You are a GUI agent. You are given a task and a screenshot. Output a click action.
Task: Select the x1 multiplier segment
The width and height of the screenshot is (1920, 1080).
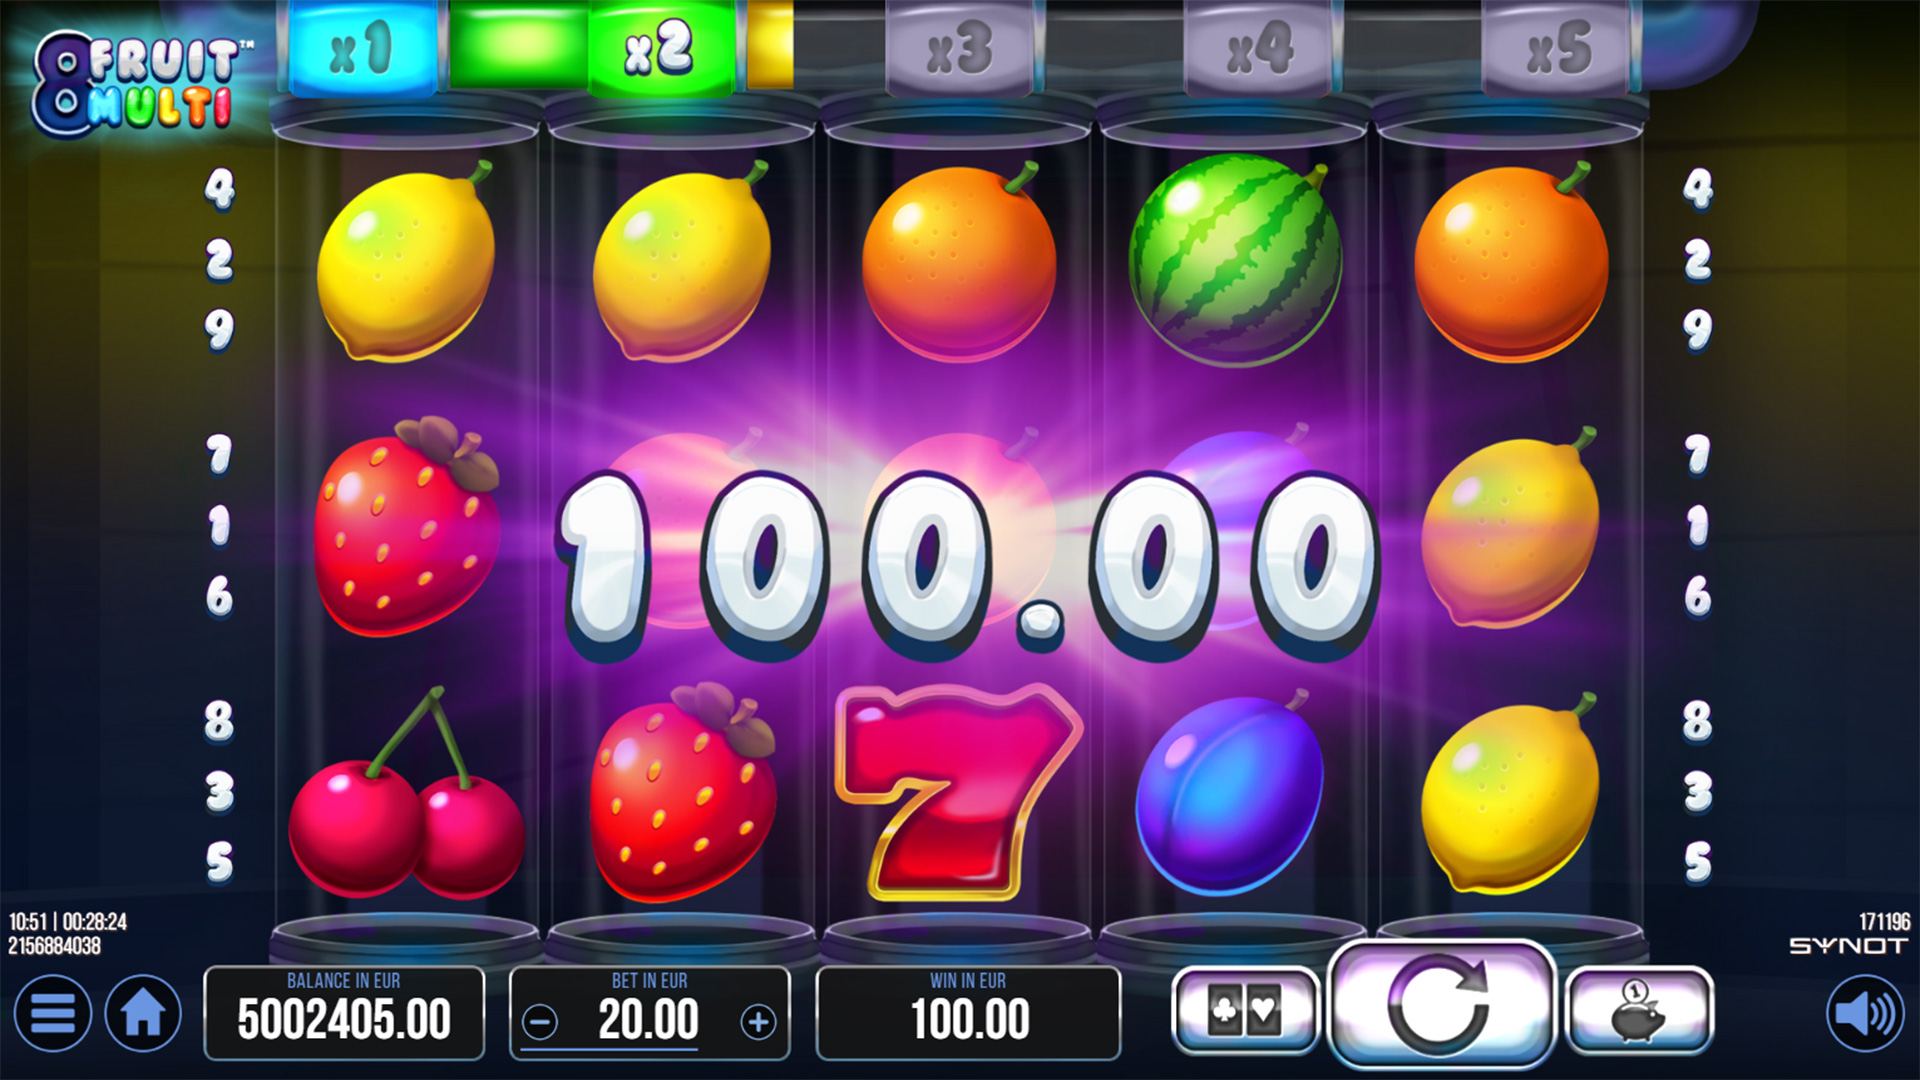pyautogui.click(x=363, y=48)
